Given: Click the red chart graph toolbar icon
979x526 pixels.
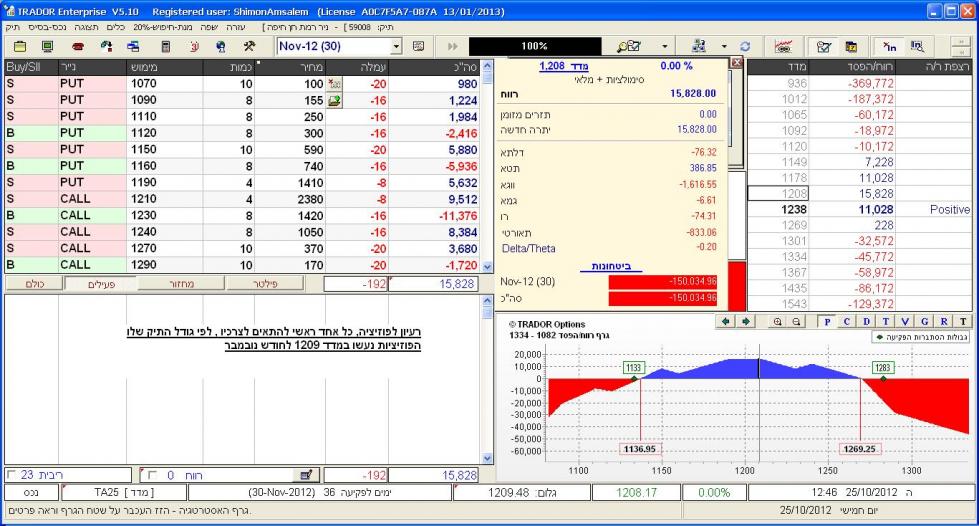Looking at the screenshot, I should point(785,47).
